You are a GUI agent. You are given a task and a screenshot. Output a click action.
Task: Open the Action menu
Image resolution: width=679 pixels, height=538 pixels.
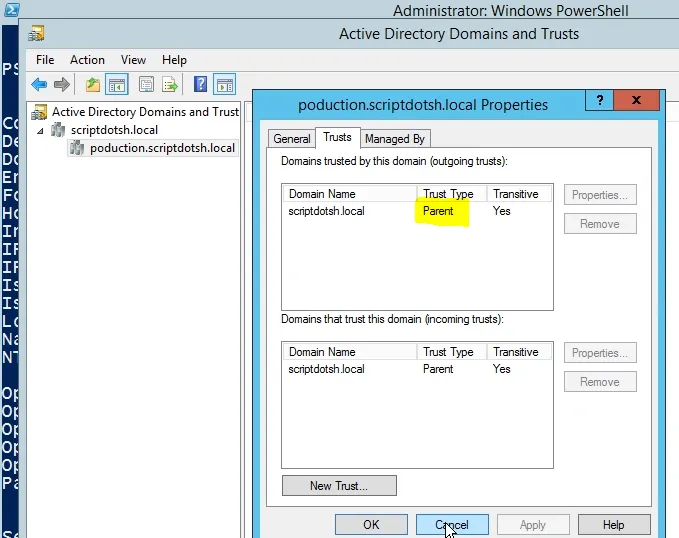[87, 60]
